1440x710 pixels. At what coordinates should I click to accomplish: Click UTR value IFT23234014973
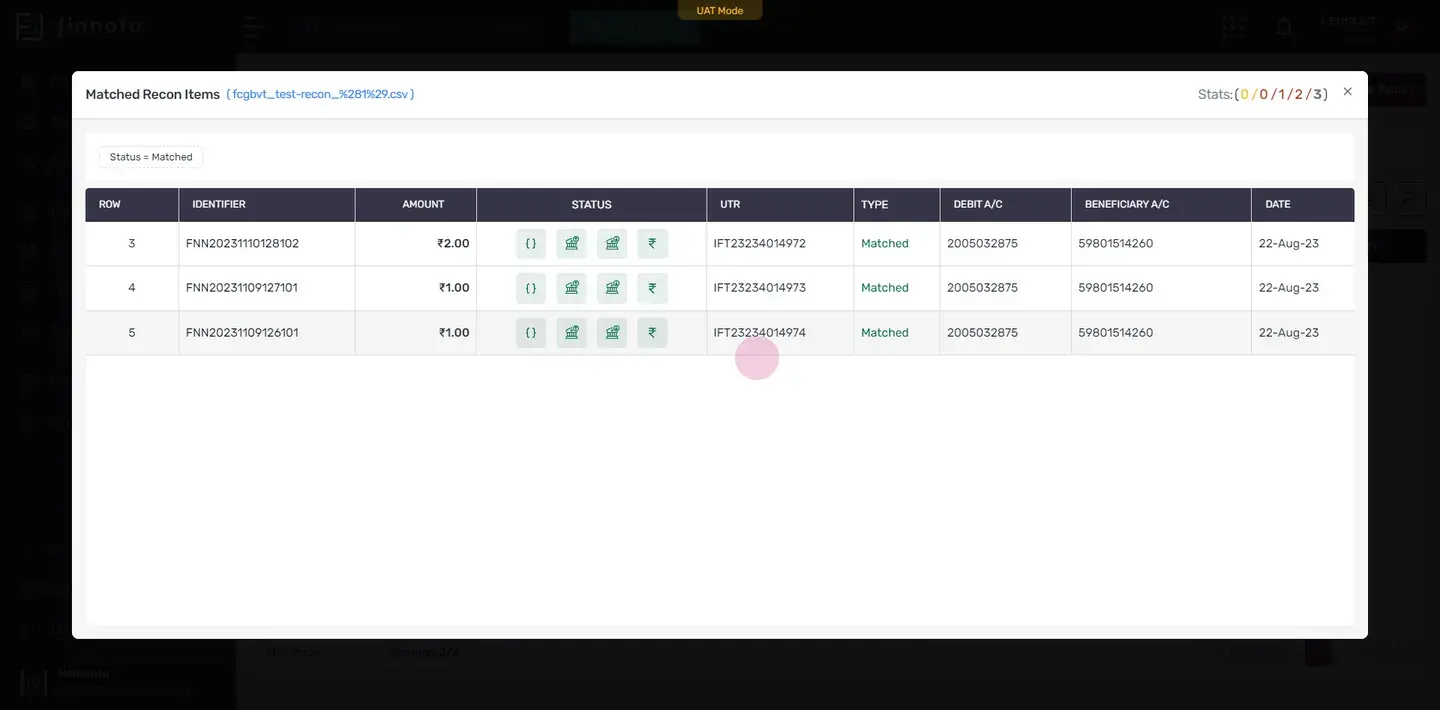[x=760, y=288]
